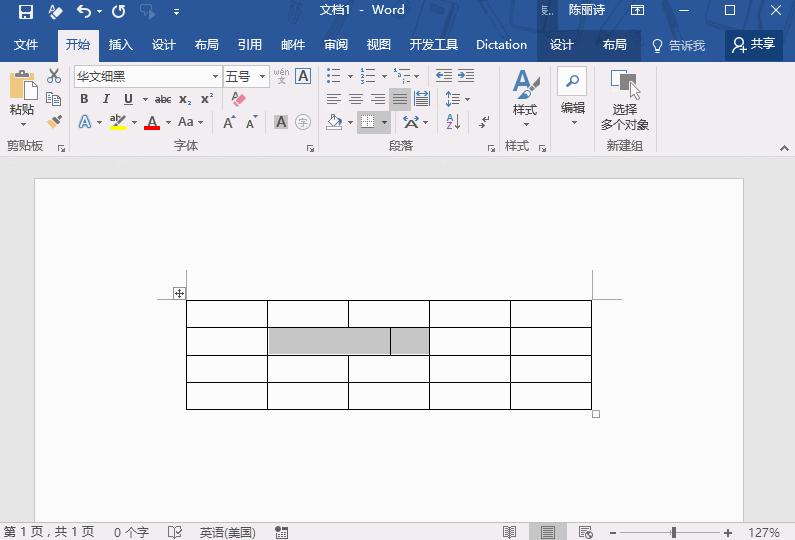The width and height of the screenshot is (795, 540).
Task: Click the table resize handle
Action: [596, 414]
